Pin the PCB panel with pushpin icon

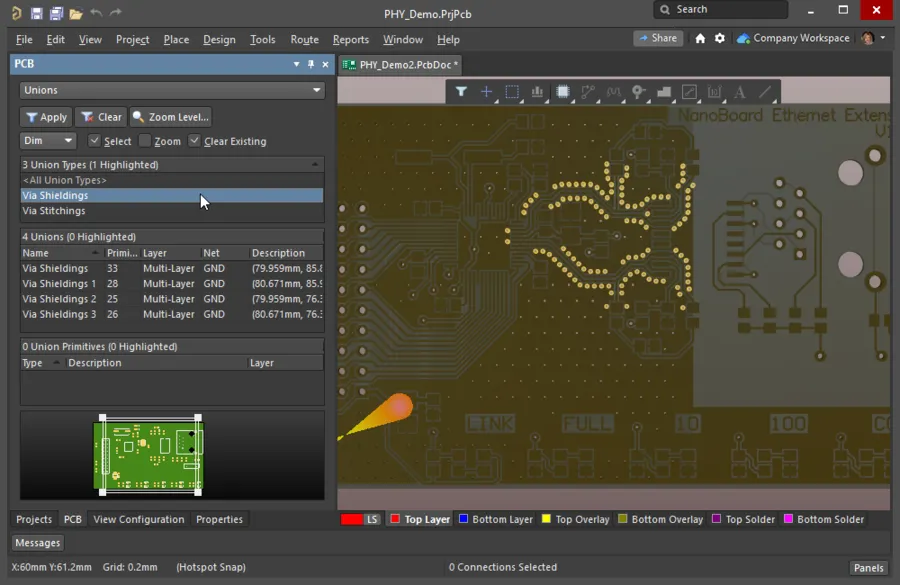[310, 64]
